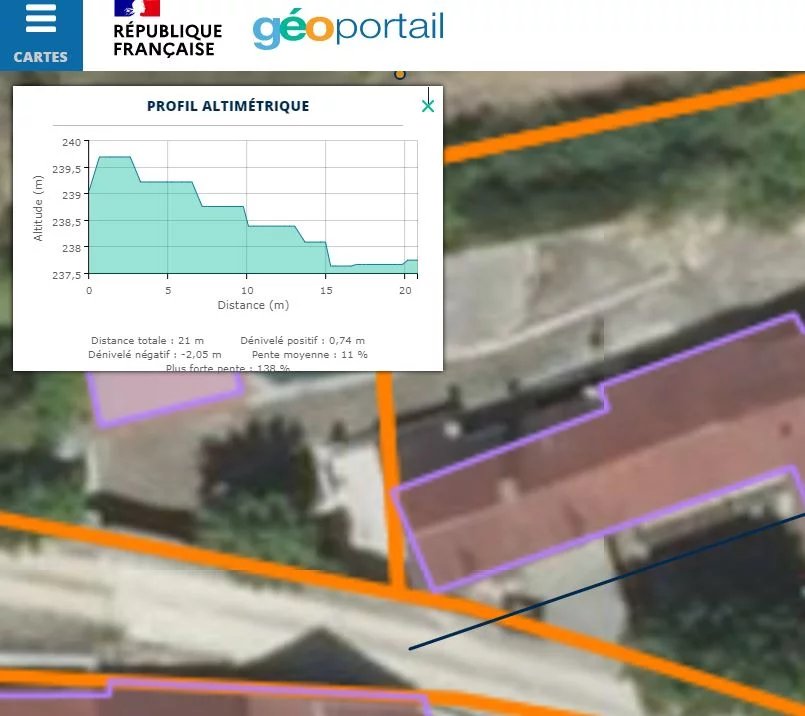Select the dark blue measurement line on map
Viewport: 805px width, 716px height.
(600, 585)
